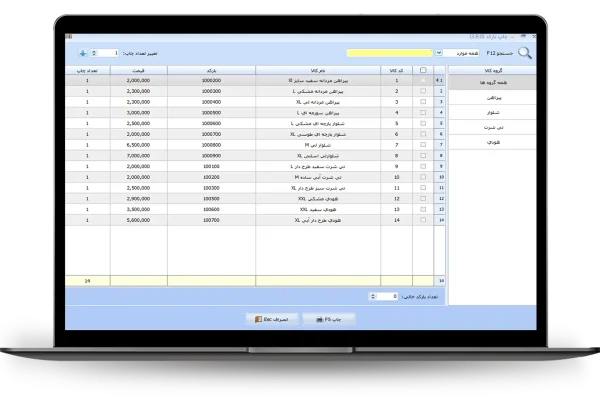The height and width of the screenshot is (400, 600).
Task: Sort by the قیمت column header
Action: click(139, 70)
